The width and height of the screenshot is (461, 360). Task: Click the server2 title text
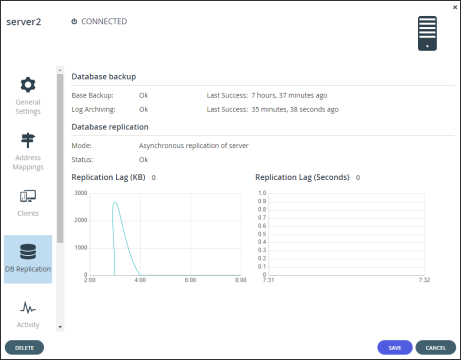(x=24, y=22)
